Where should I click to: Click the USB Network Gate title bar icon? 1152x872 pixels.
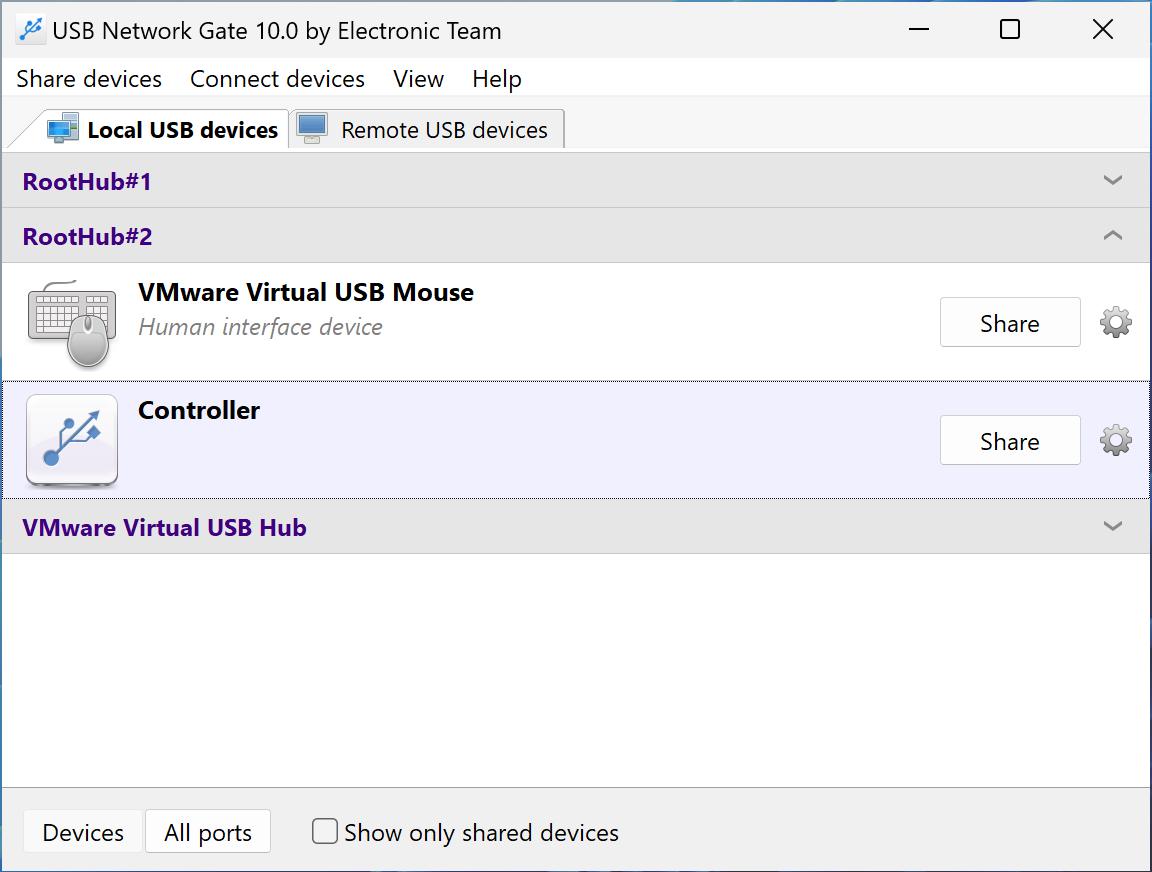(x=31, y=30)
